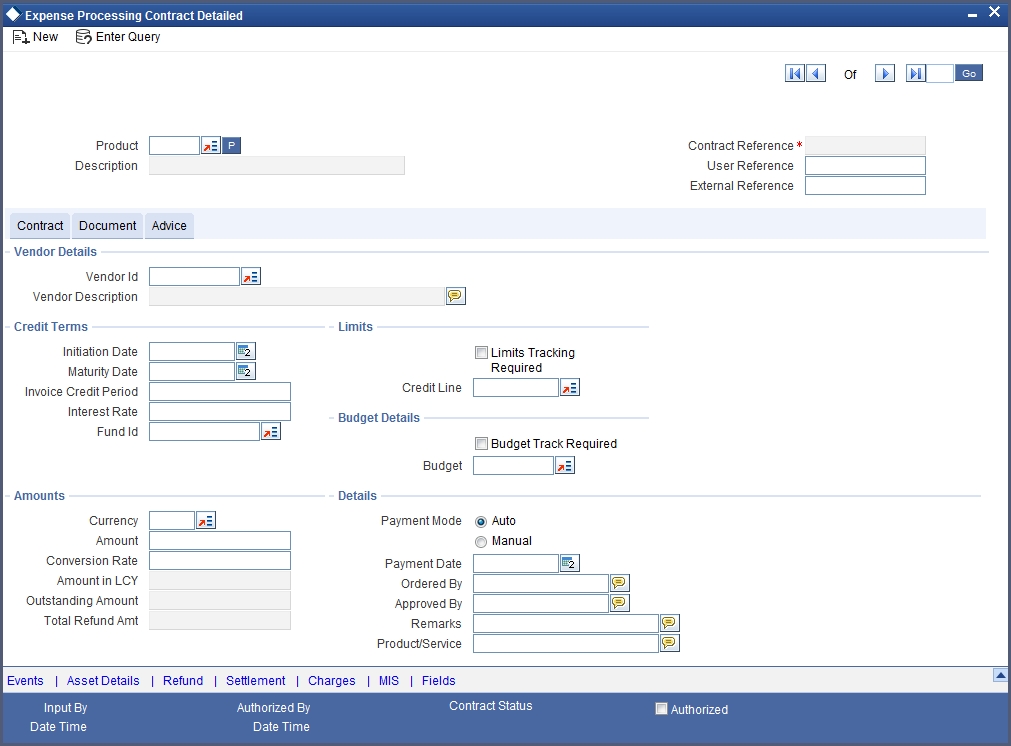This screenshot has height=746, width=1011.
Task: Open the MIS link
Action: point(389,681)
